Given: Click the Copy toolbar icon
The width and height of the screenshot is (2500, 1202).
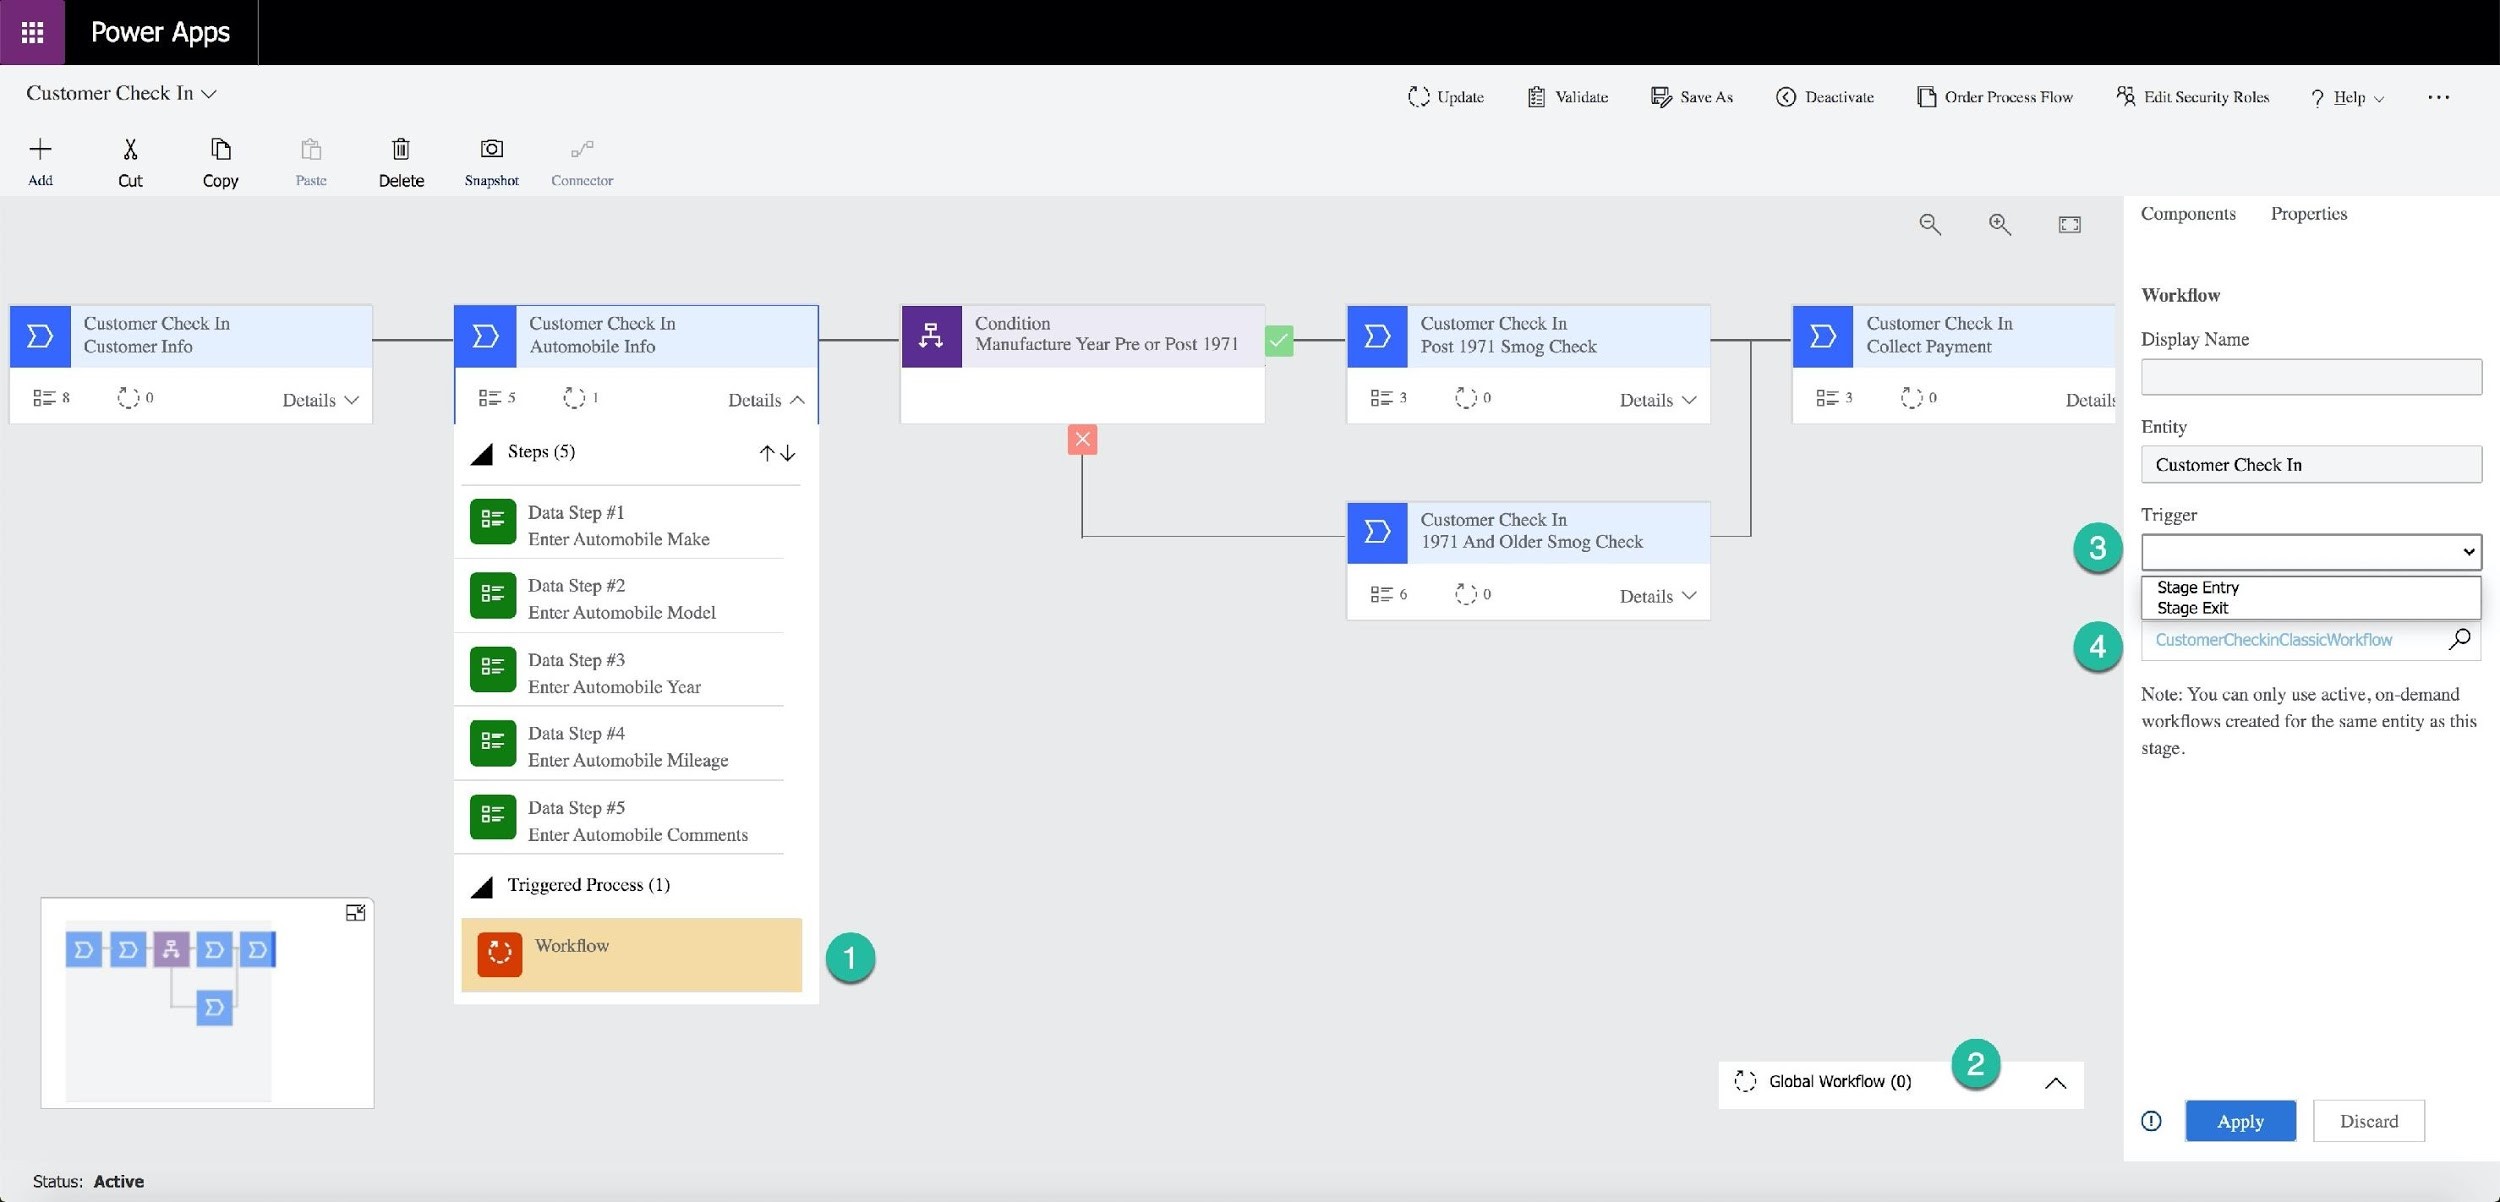Looking at the screenshot, I should tap(220, 150).
